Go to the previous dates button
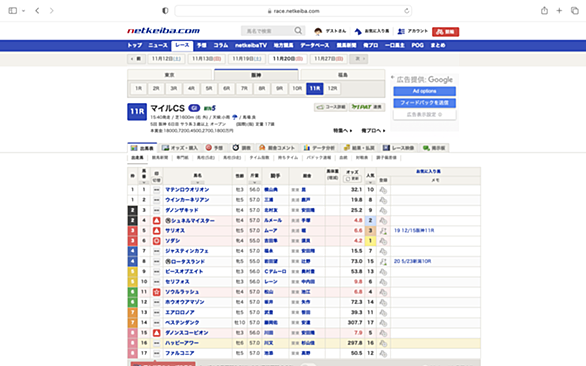This screenshot has width=586, height=366. pos(136,59)
